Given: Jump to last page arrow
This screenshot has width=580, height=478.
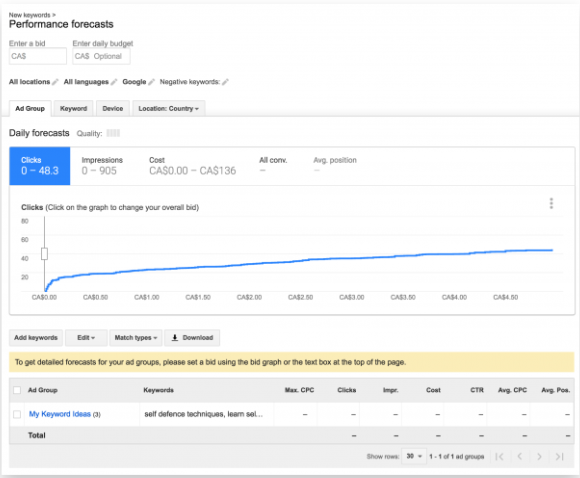Looking at the screenshot, I should pyautogui.click(x=559, y=457).
